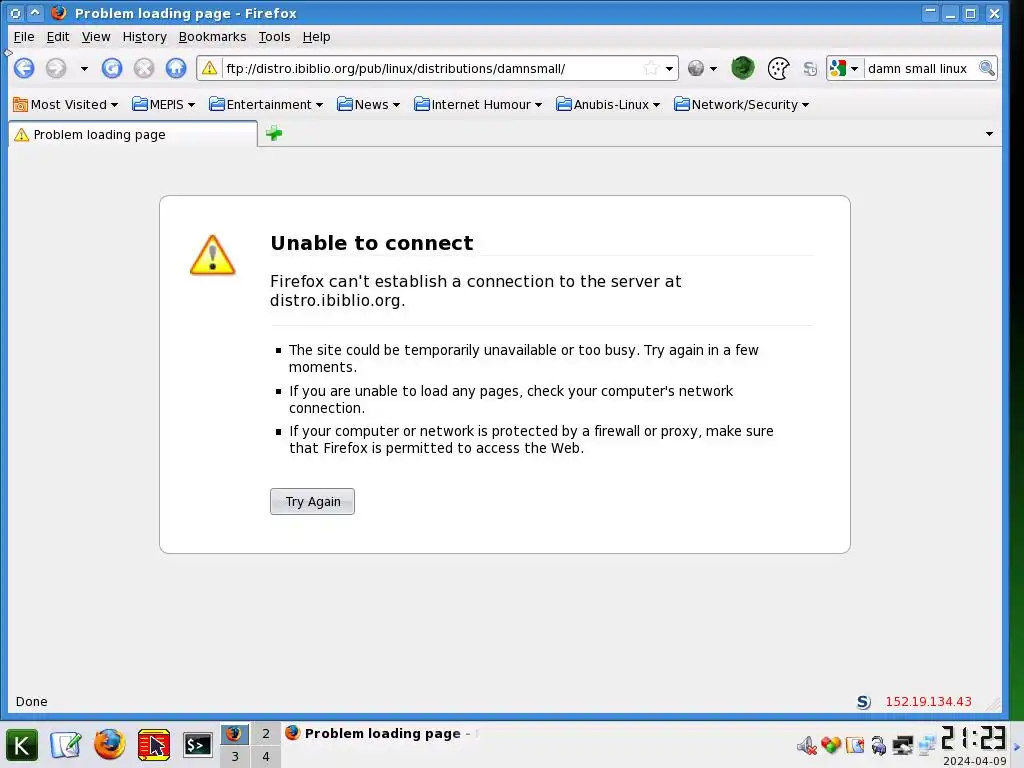Open the URL bar history dropdown

click(x=669, y=69)
